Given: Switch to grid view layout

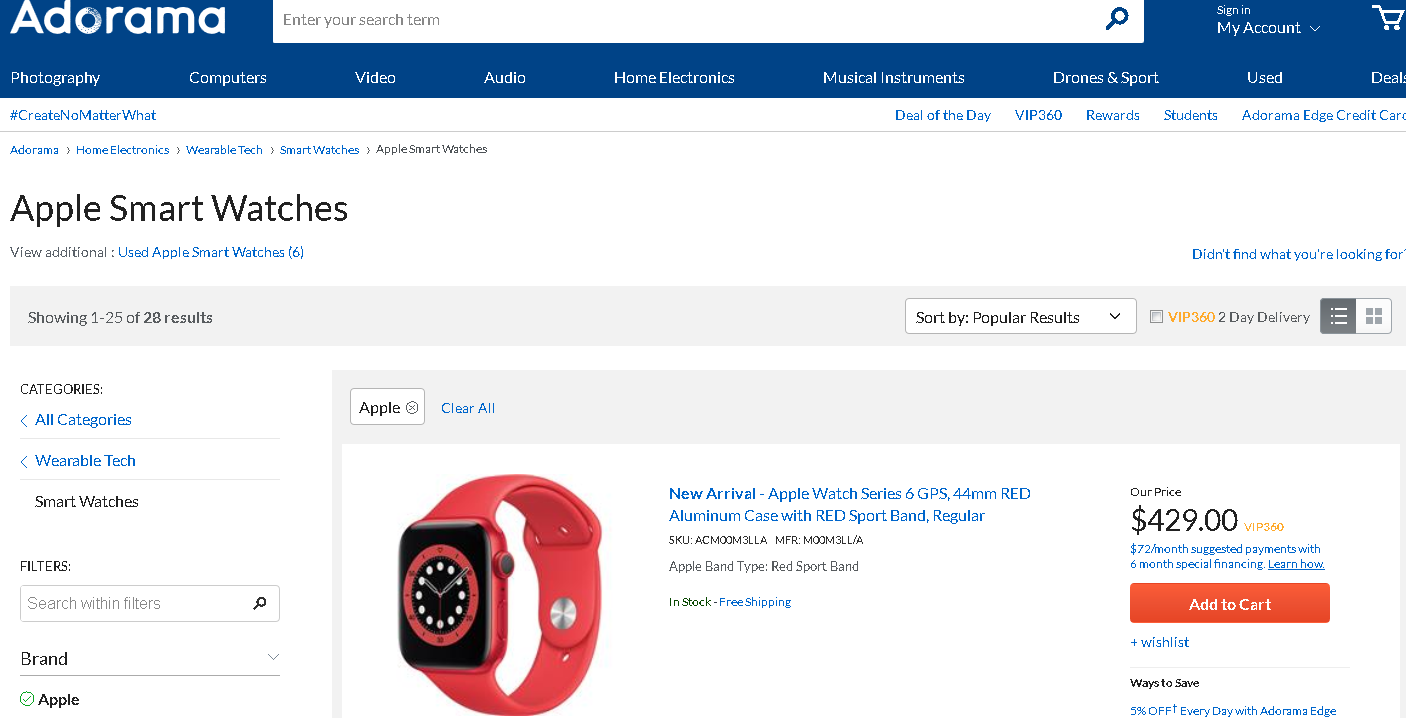Looking at the screenshot, I should (1374, 317).
